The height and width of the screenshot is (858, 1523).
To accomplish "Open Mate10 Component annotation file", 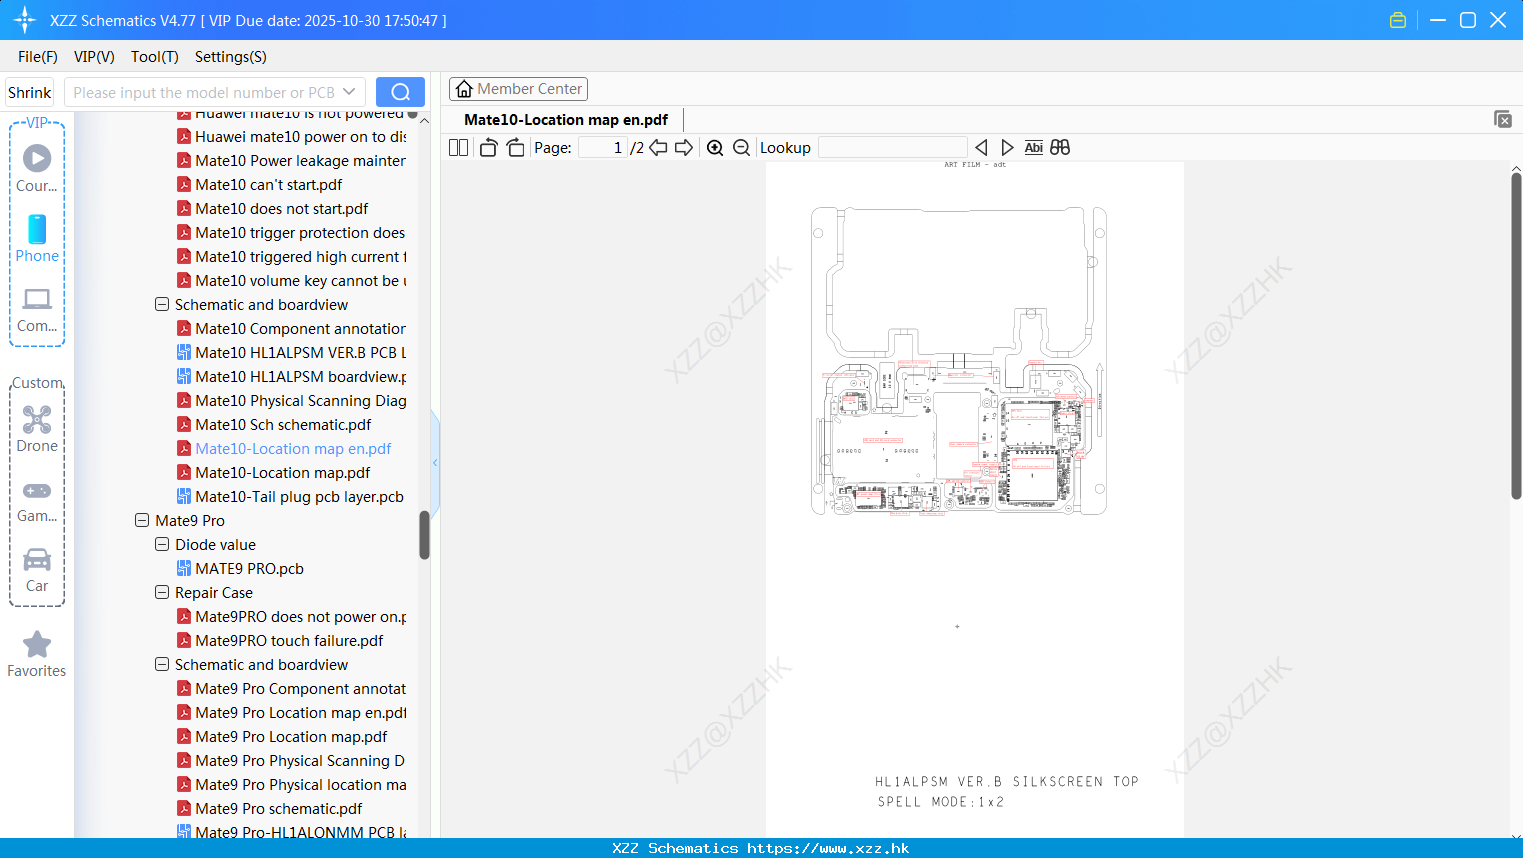I will [x=291, y=328].
